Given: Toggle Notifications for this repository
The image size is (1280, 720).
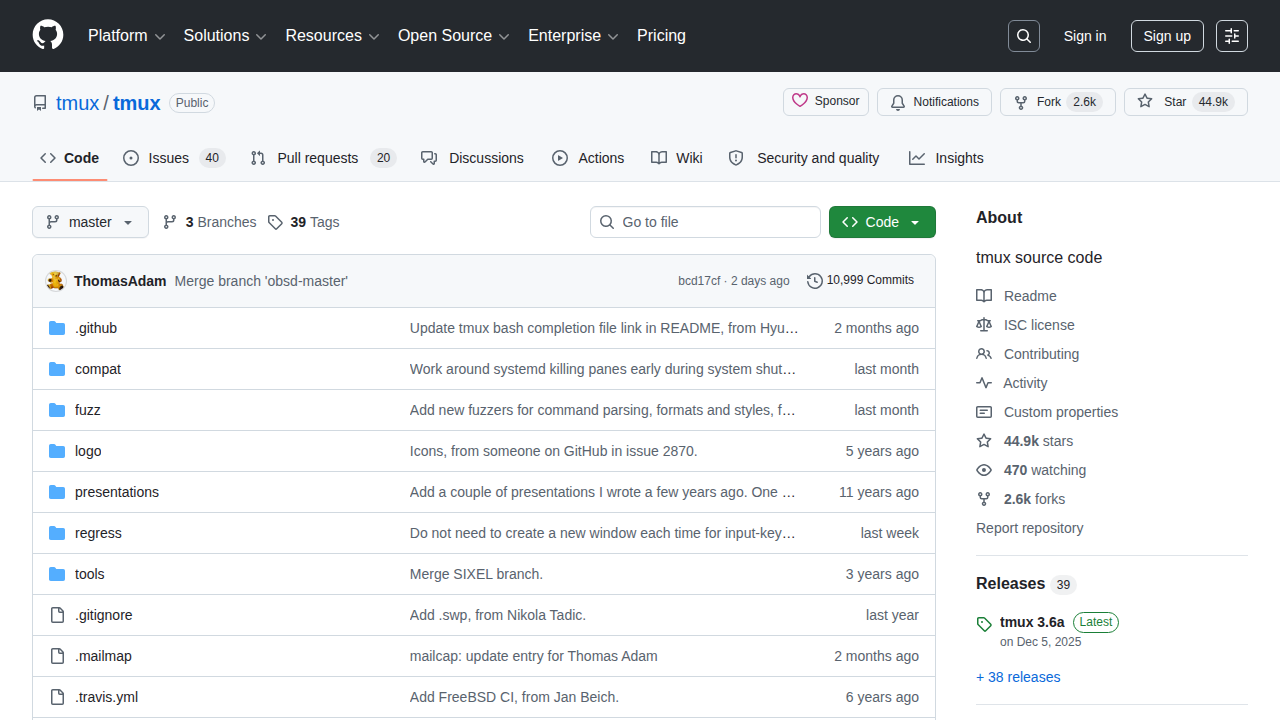Looking at the screenshot, I should [934, 102].
